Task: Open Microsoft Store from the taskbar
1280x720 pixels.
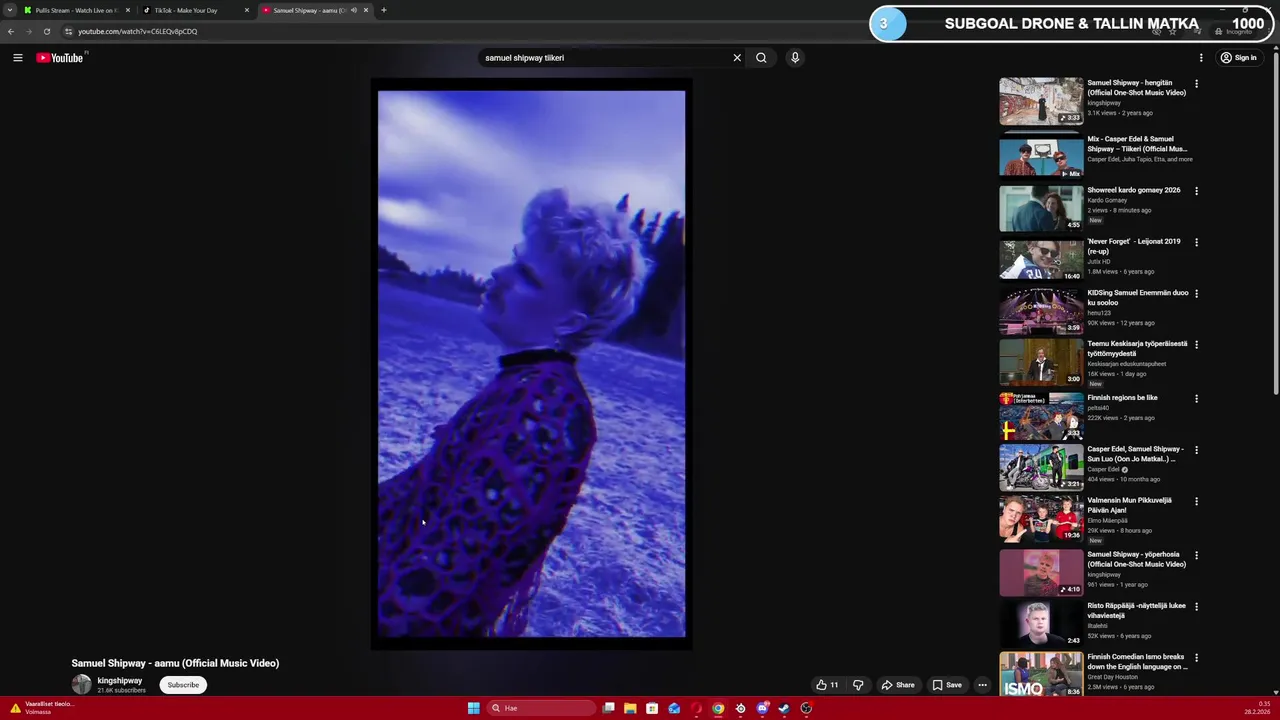Action: pos(652,708)
